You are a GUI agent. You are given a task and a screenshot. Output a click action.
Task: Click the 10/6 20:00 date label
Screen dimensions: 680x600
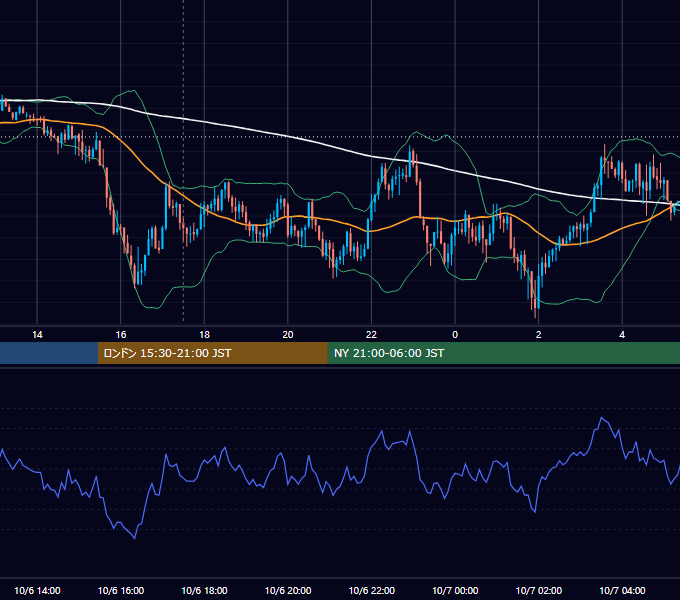tap(288, 590)
